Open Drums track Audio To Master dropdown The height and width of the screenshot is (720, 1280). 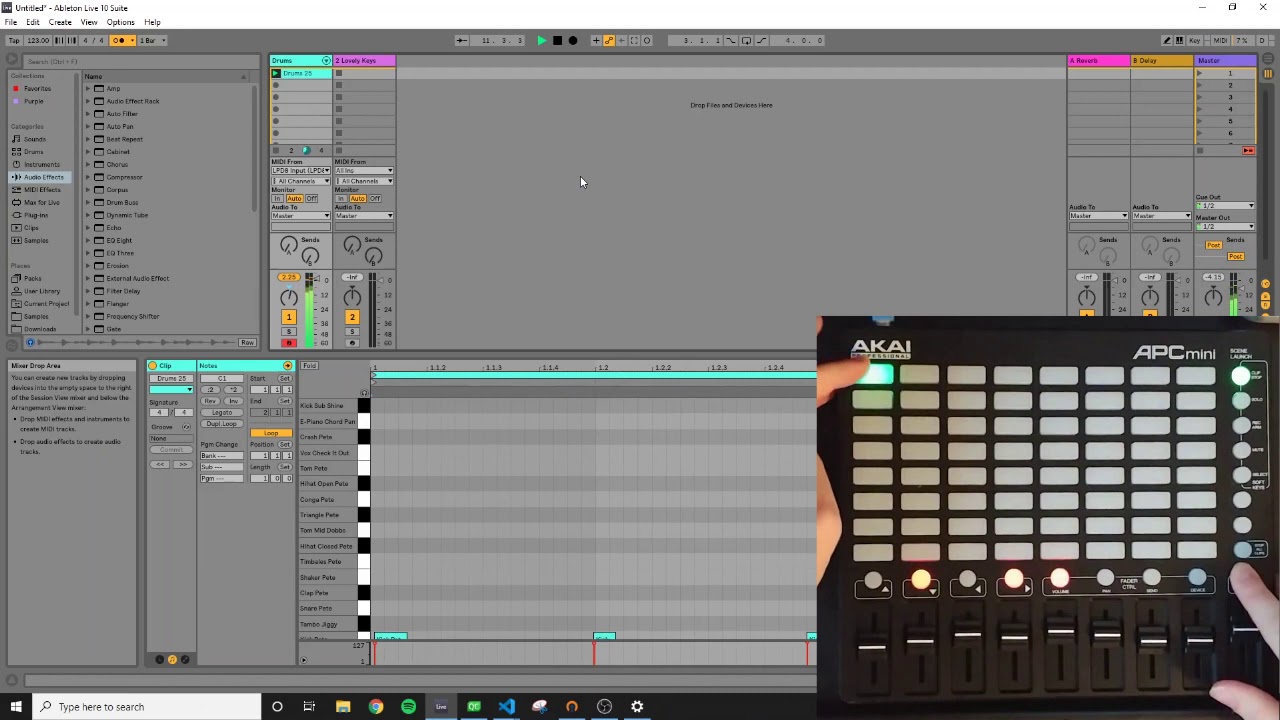pos(301,216)
